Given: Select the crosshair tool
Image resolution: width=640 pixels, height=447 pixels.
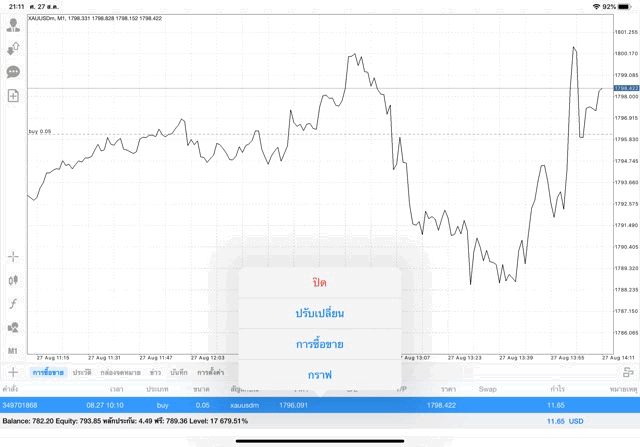Looking at the screenshot, I should coord(13,257).
